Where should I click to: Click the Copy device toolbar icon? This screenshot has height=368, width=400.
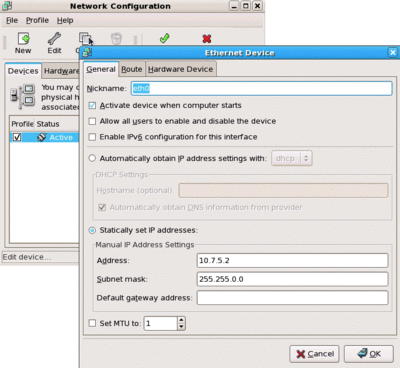pos(85,39)
